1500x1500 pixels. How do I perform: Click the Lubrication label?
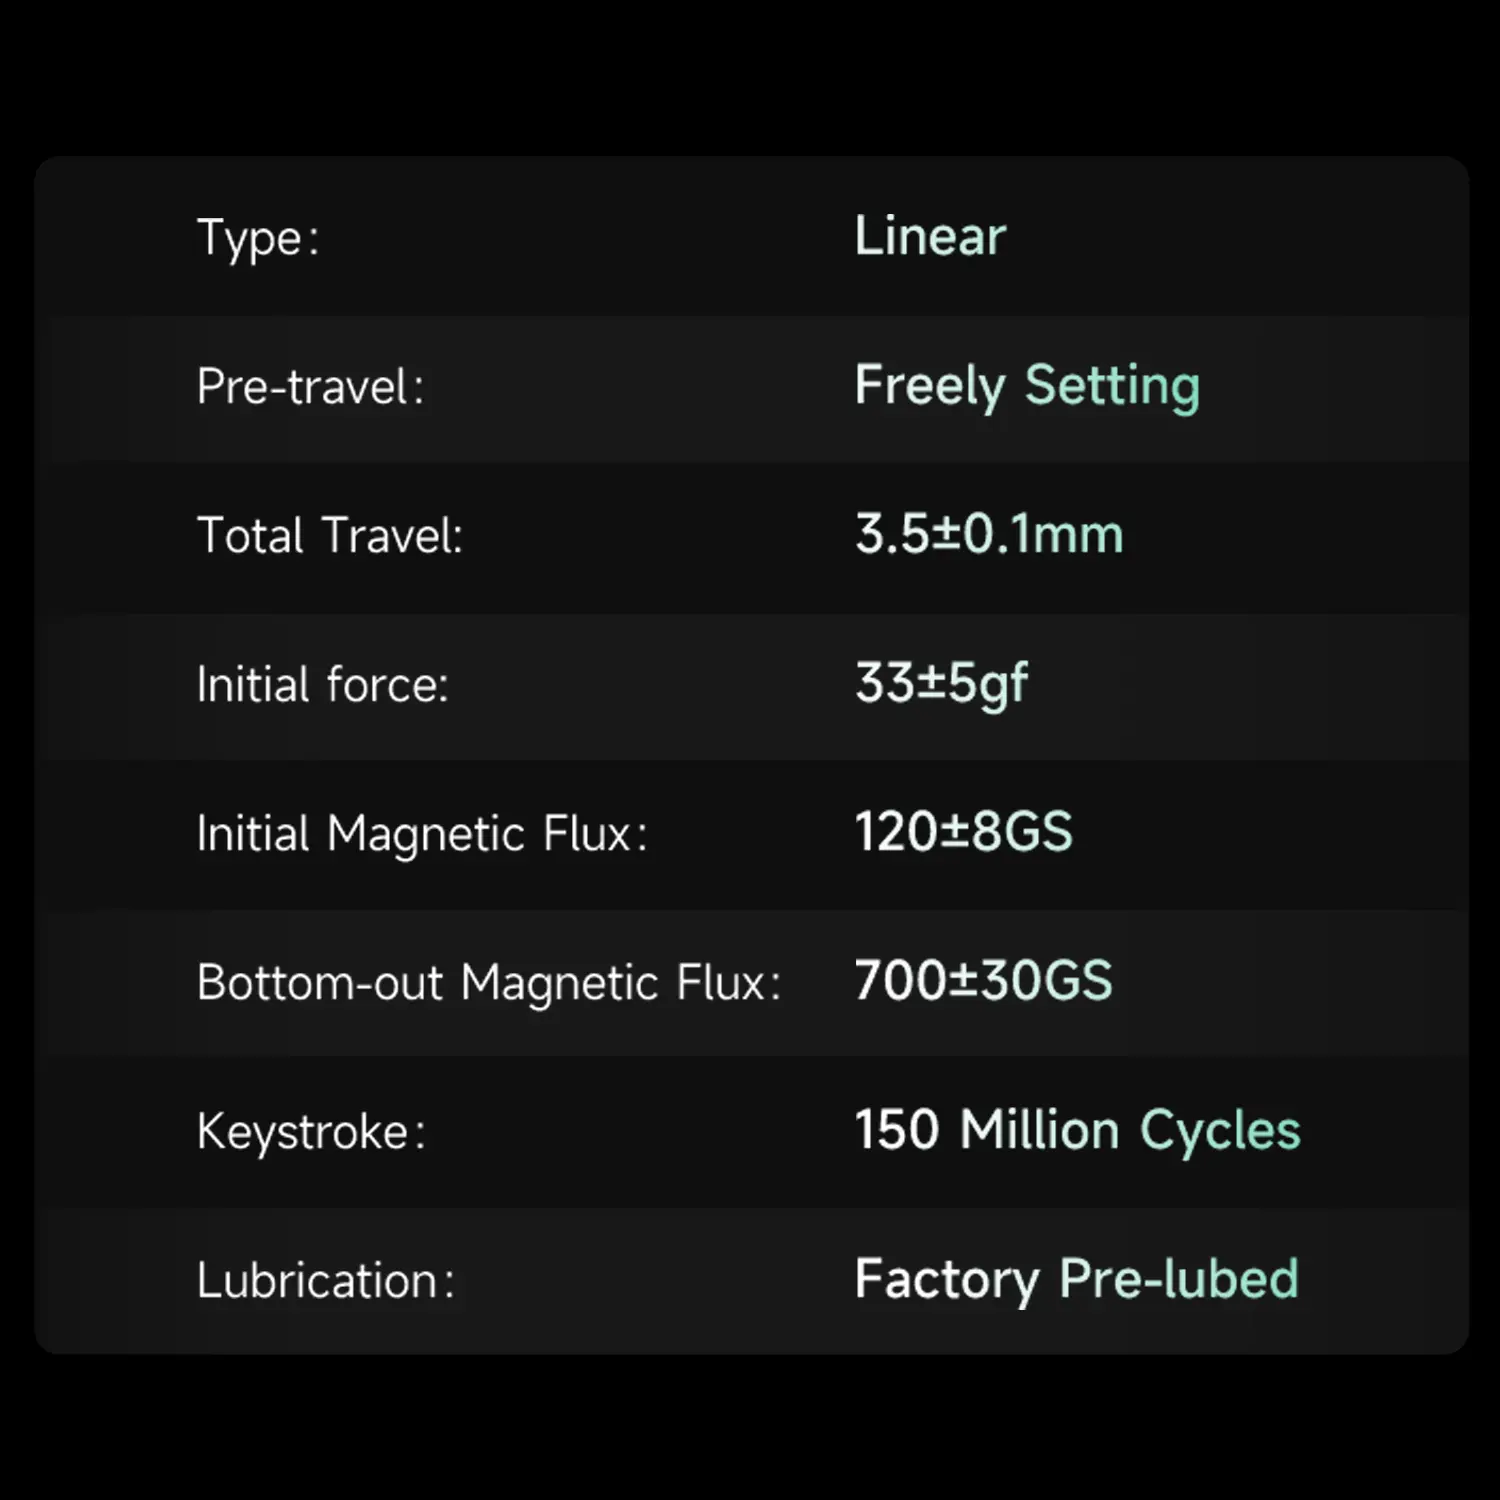point(325,1280)
